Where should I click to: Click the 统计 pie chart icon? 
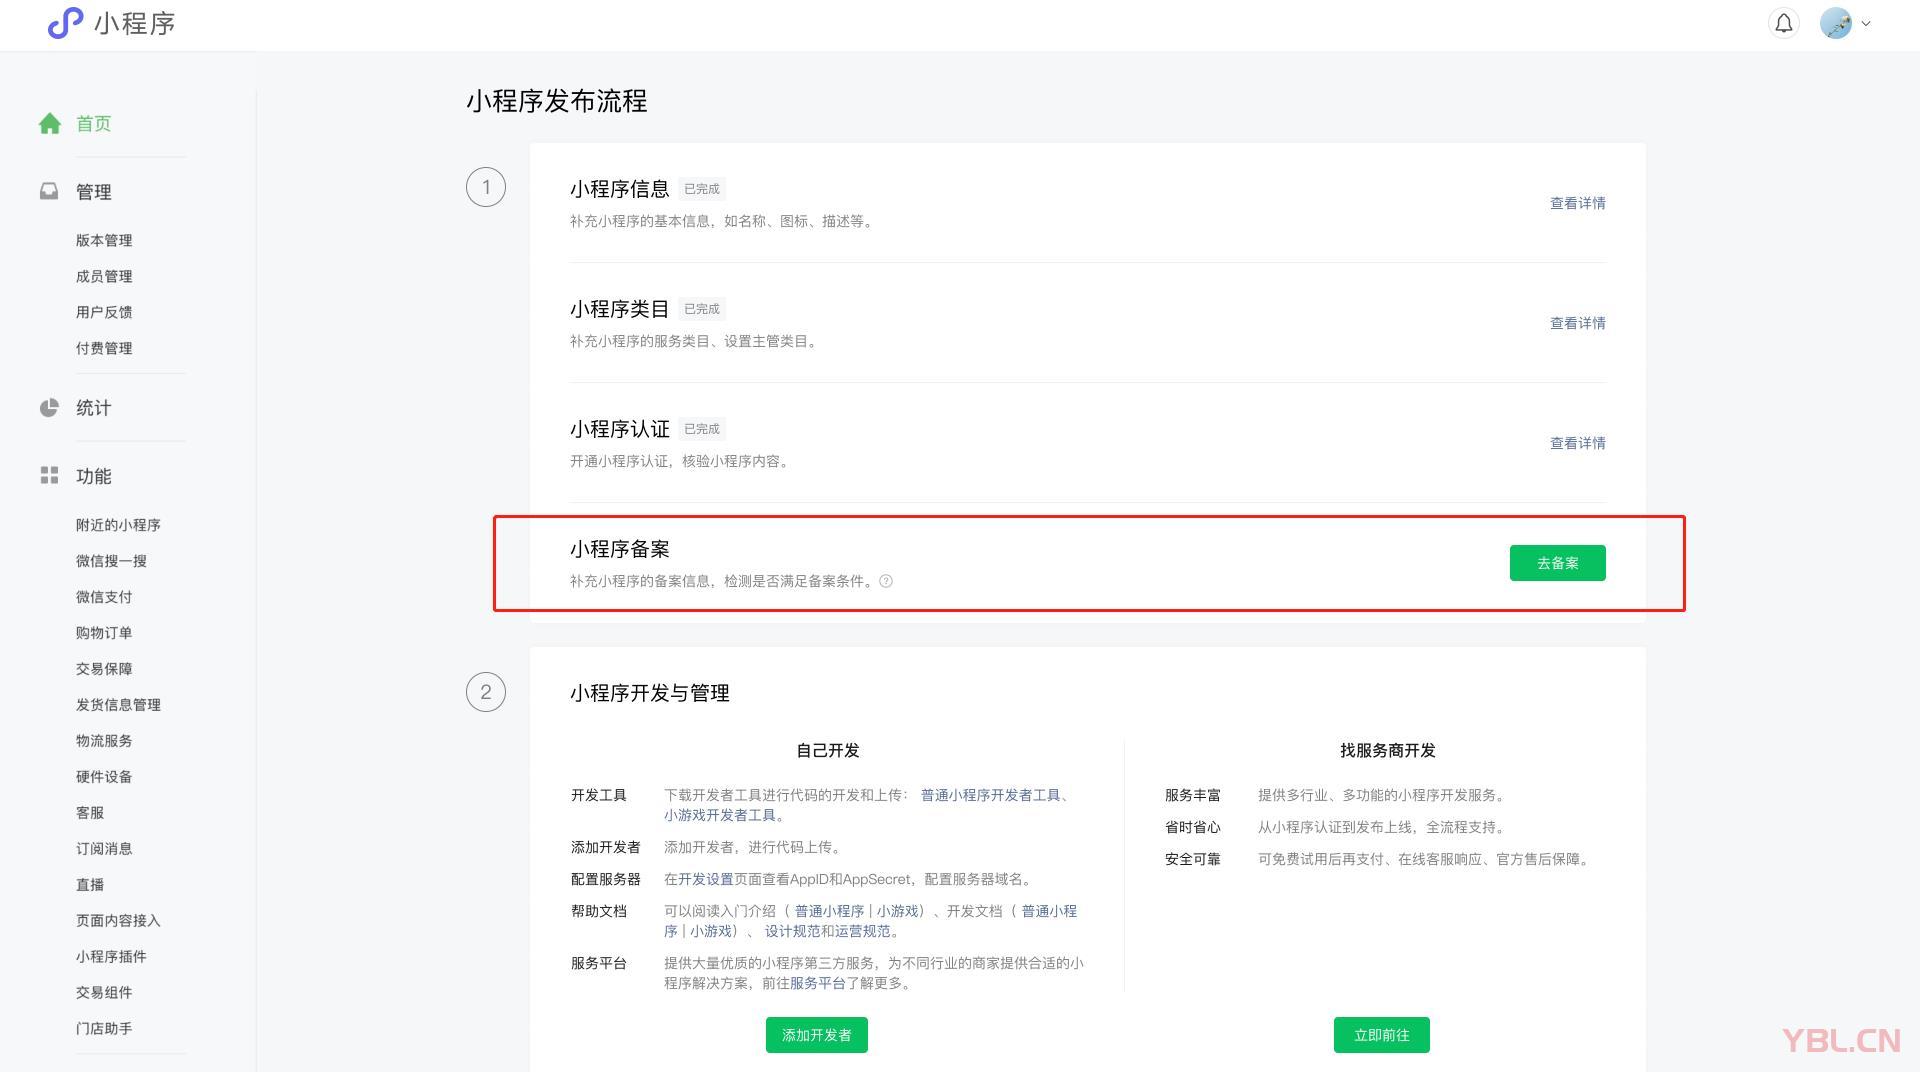pyautogui.click(x=49, y=407)
